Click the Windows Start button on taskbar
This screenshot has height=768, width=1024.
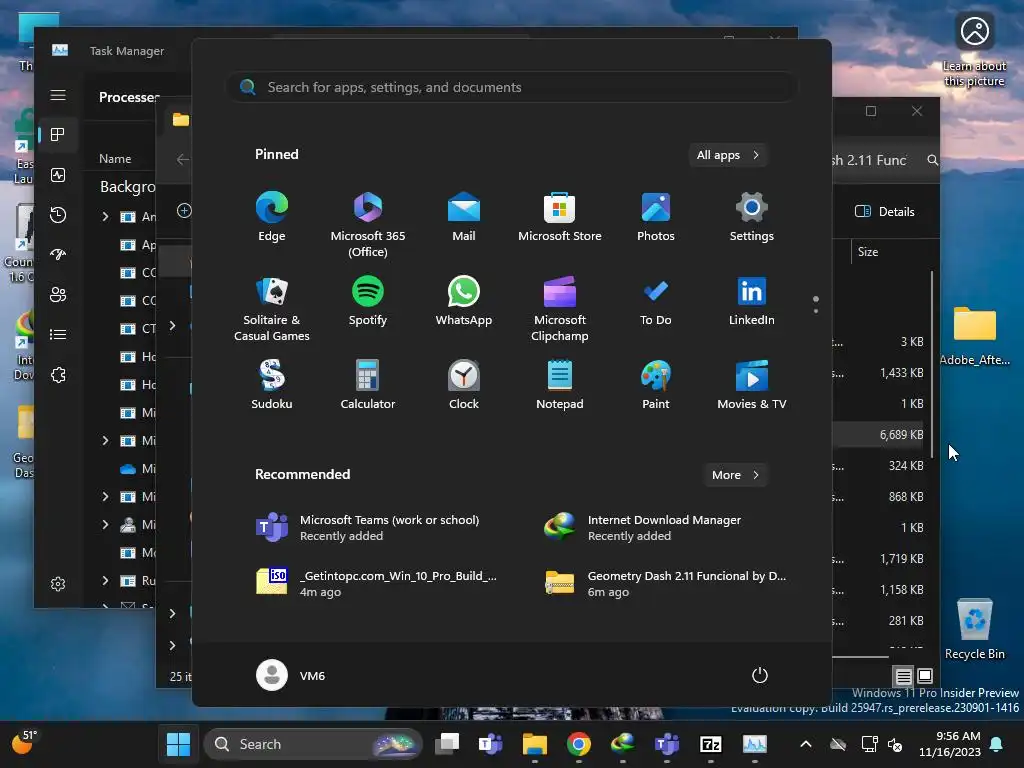click(x=178, y=744)
